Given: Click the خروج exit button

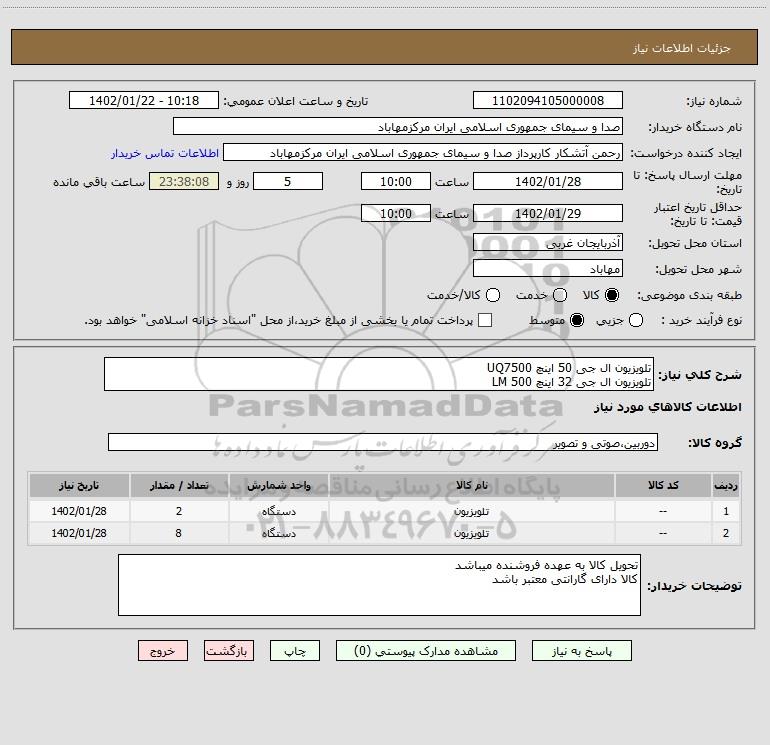Looking at the screenshot, I should tap(163, 651).
